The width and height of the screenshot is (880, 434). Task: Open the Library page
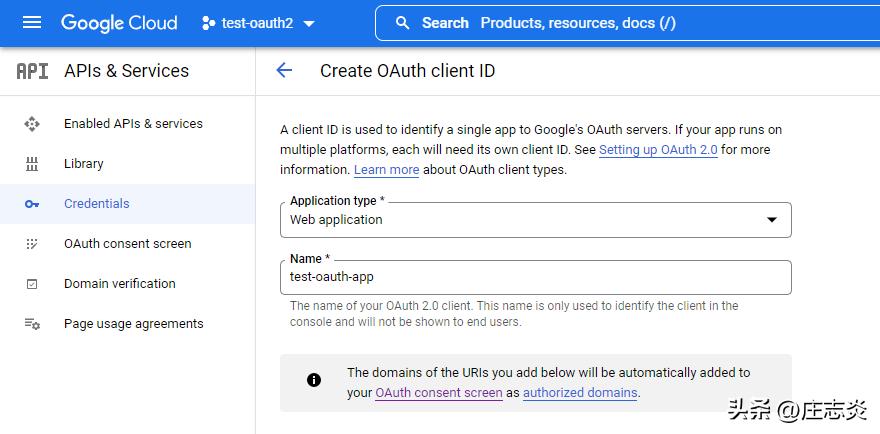tap(127, 164)
